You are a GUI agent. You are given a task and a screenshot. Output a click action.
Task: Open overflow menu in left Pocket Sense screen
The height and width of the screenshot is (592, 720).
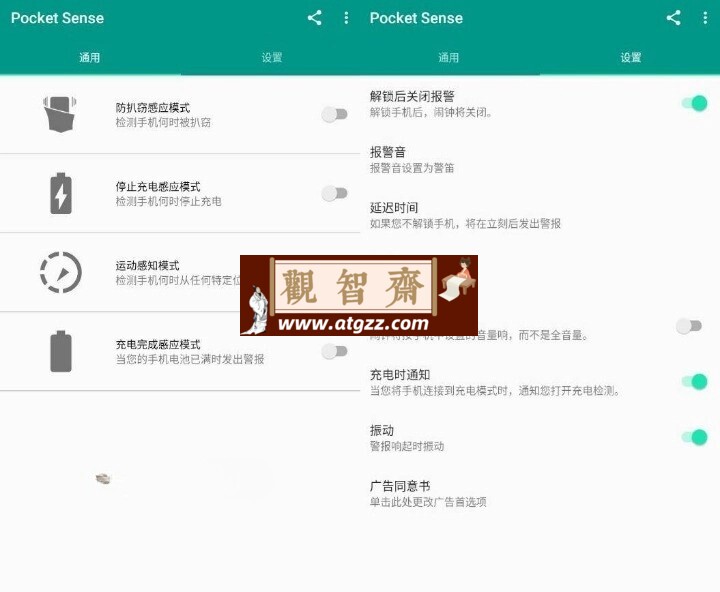[x=346, y=18]
